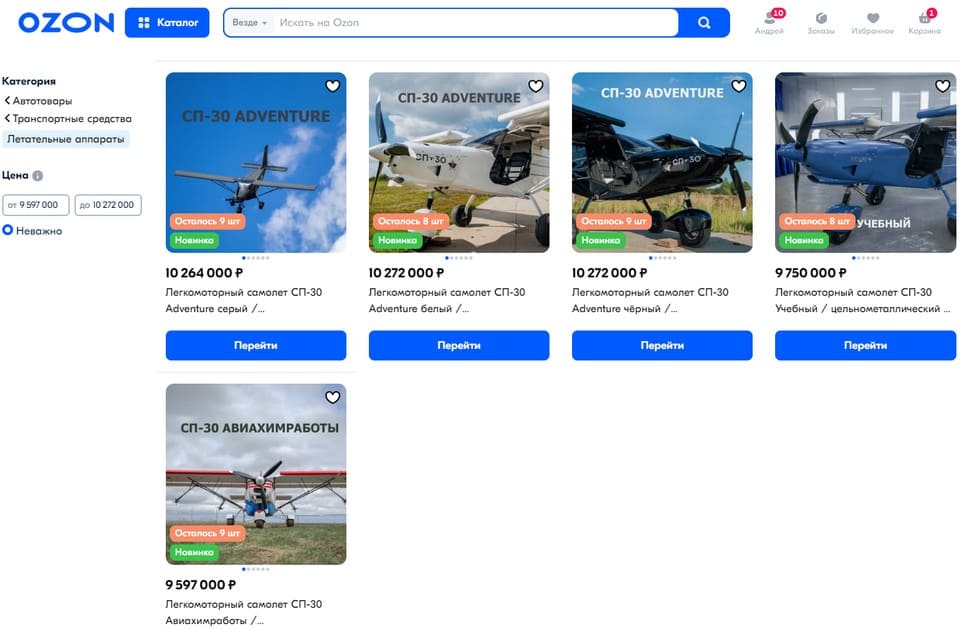Go back to Автотовары category
This screenshot has width=960, height=629.
tap(38, 100)
